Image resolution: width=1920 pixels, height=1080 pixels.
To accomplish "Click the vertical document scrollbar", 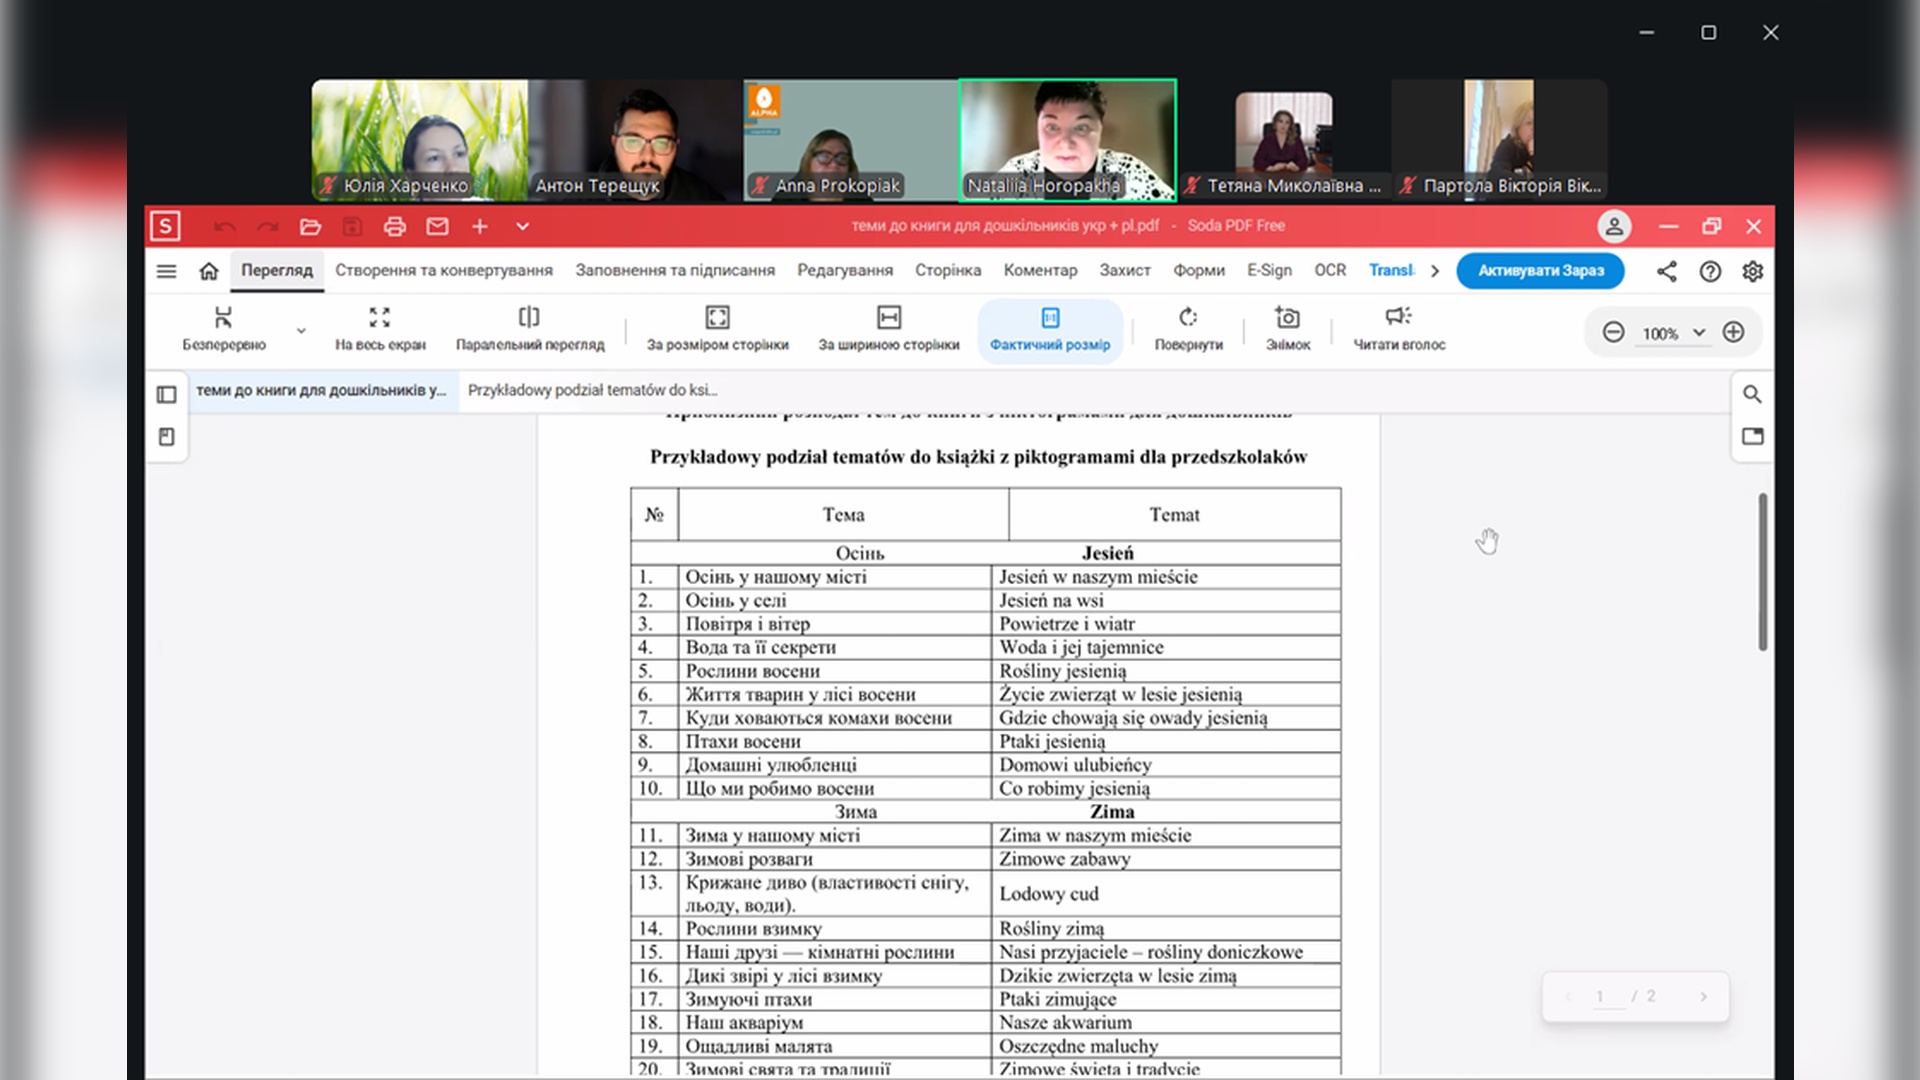I will [1762, 572].
